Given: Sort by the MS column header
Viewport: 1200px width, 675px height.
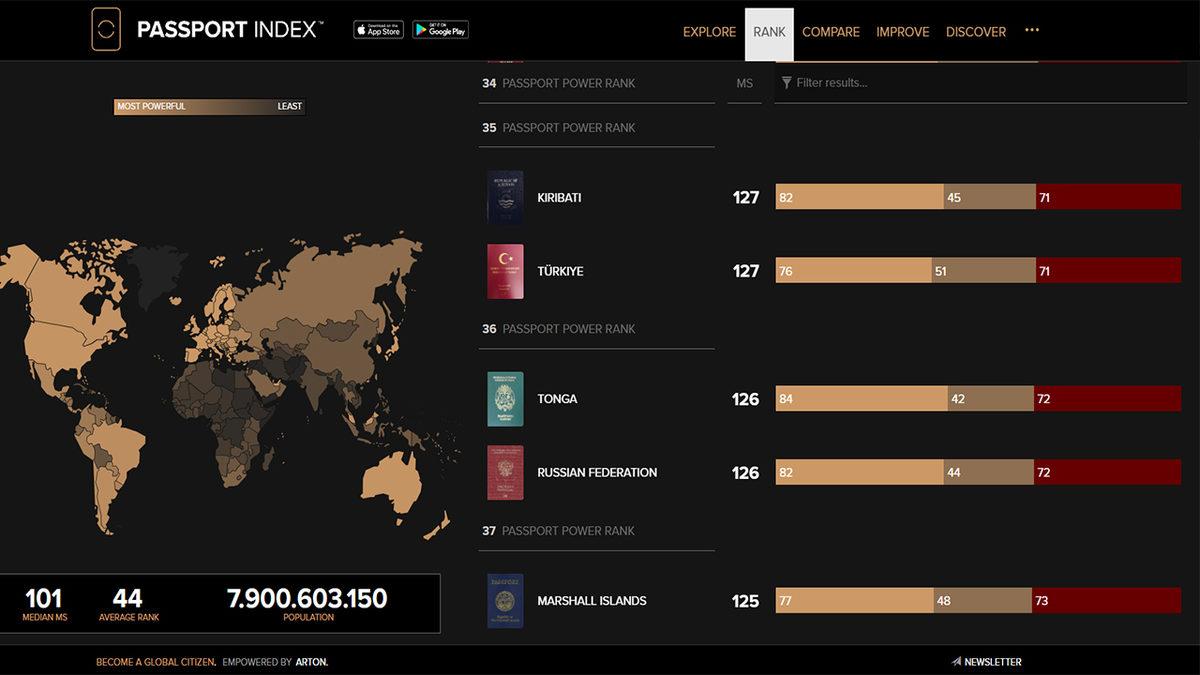Looking at the screenshot, I should click(744, 83).
